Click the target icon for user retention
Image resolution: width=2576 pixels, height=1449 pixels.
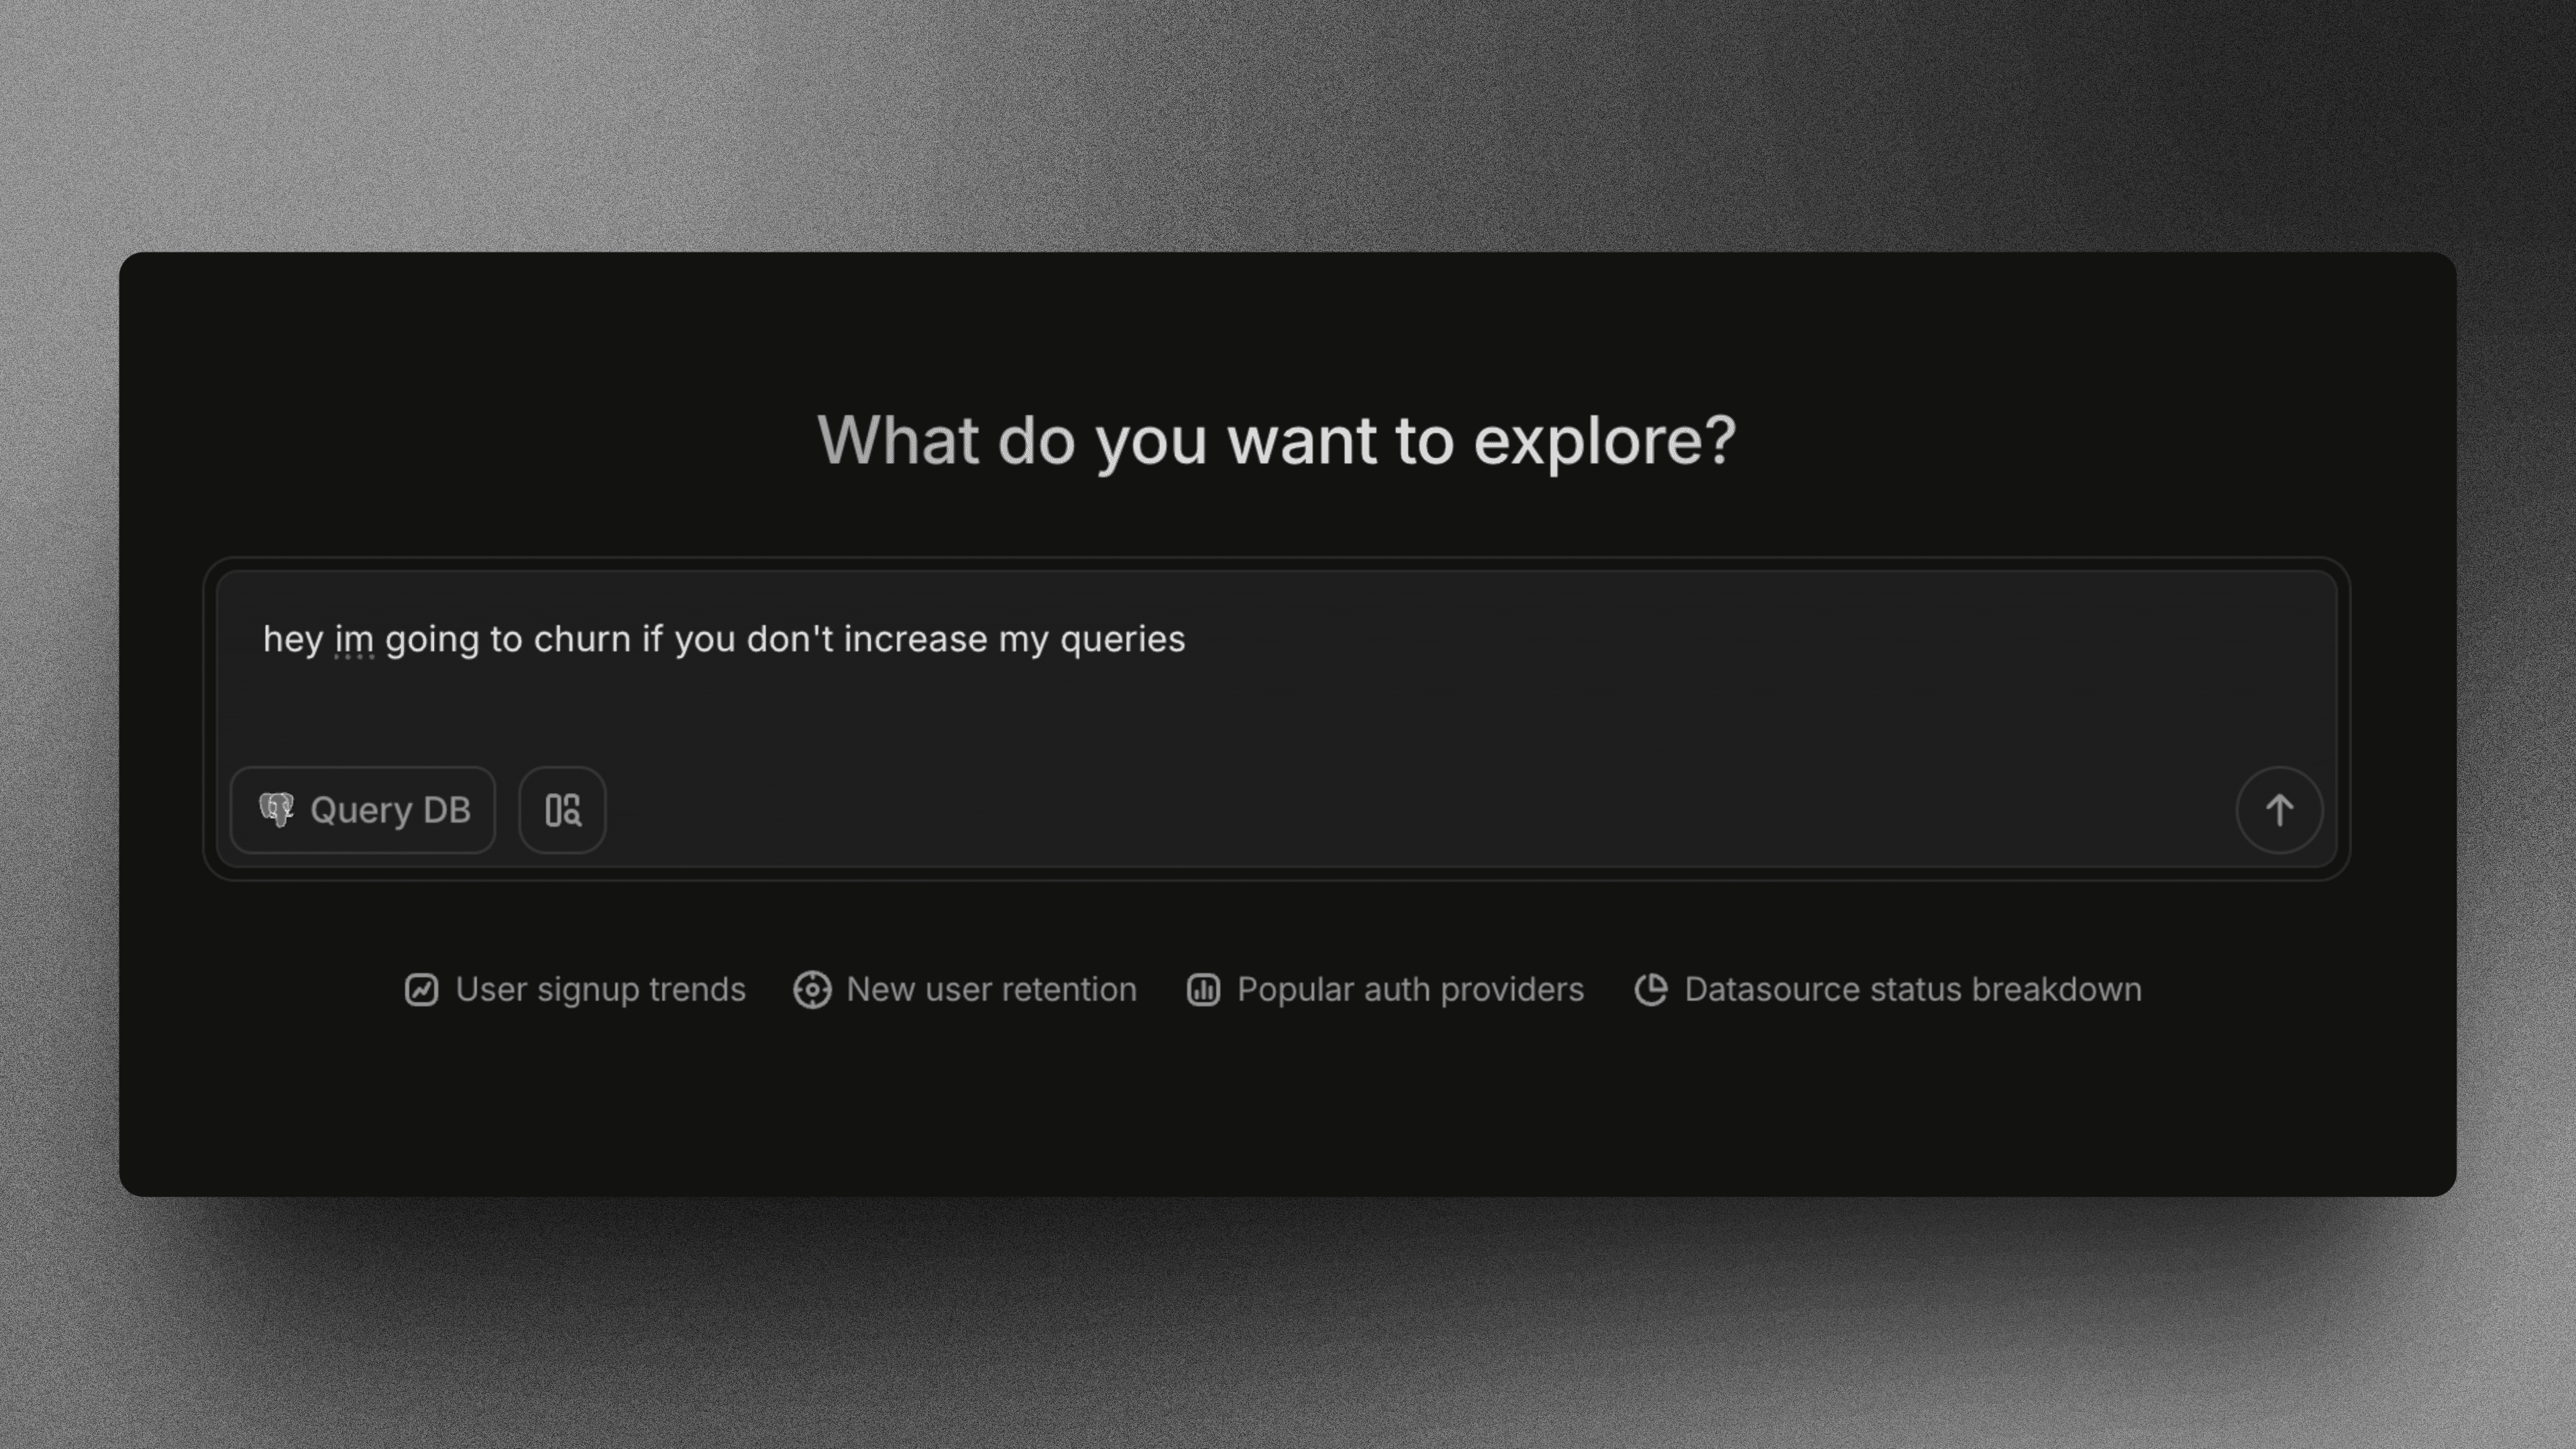[x=812, y=990]
